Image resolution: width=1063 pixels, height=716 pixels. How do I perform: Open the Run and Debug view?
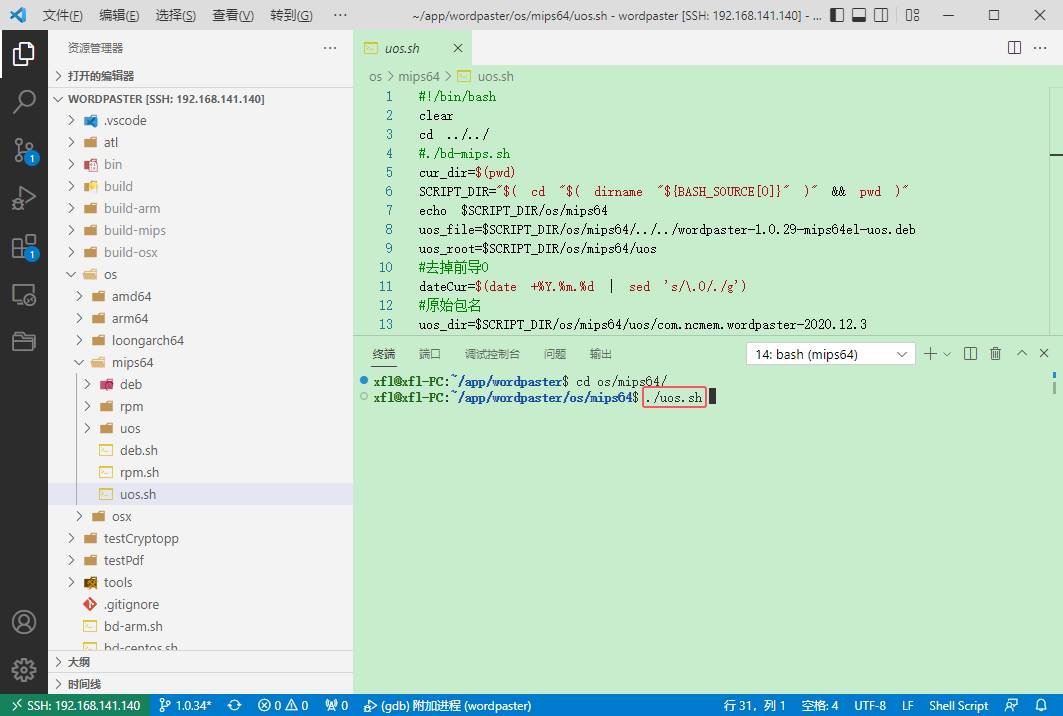(x=24, y=198)
